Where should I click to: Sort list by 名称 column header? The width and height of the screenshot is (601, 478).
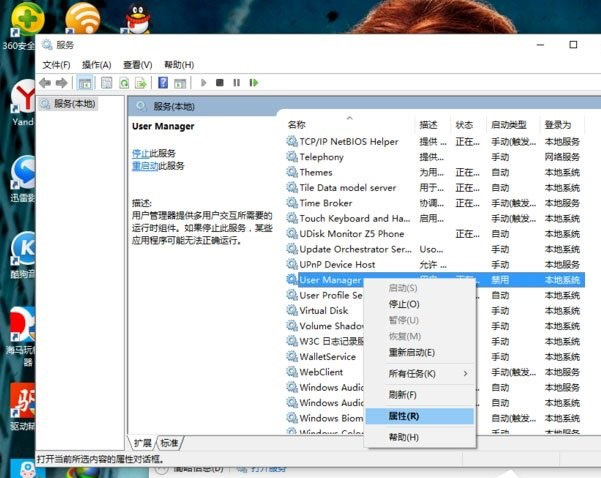[x=297, y=125]
